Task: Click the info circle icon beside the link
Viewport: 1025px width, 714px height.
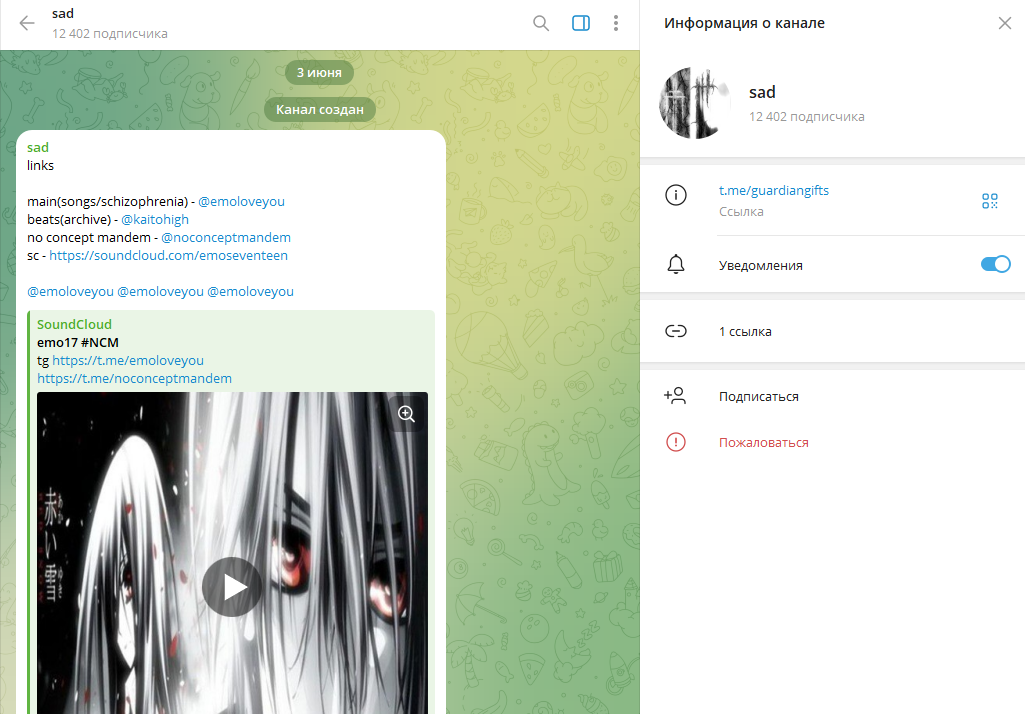Action: (676, 195)
